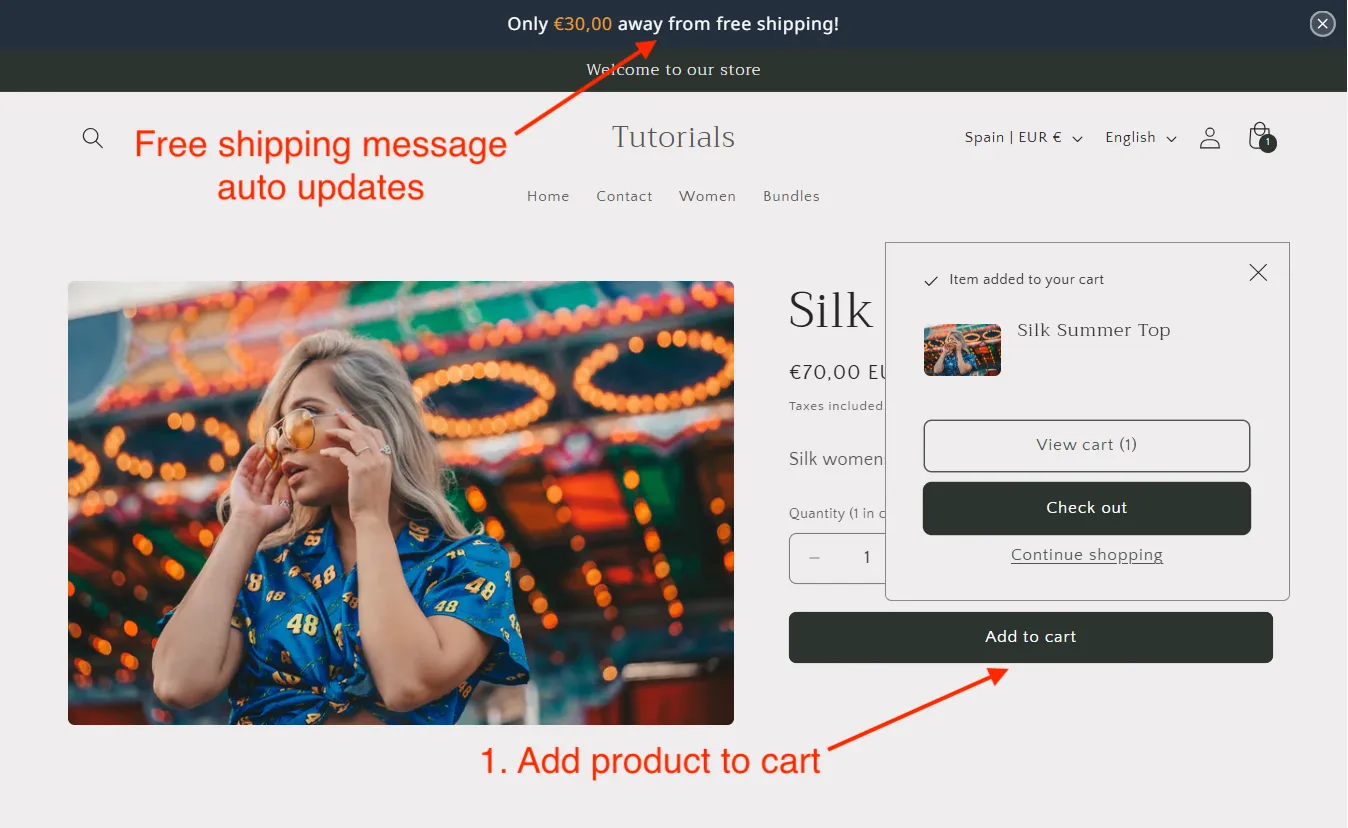Image resolution: width=1348 pixels, height=828 pixels.
Task: Open the Spain EUR currency selector
Action: pos(1013,137)
